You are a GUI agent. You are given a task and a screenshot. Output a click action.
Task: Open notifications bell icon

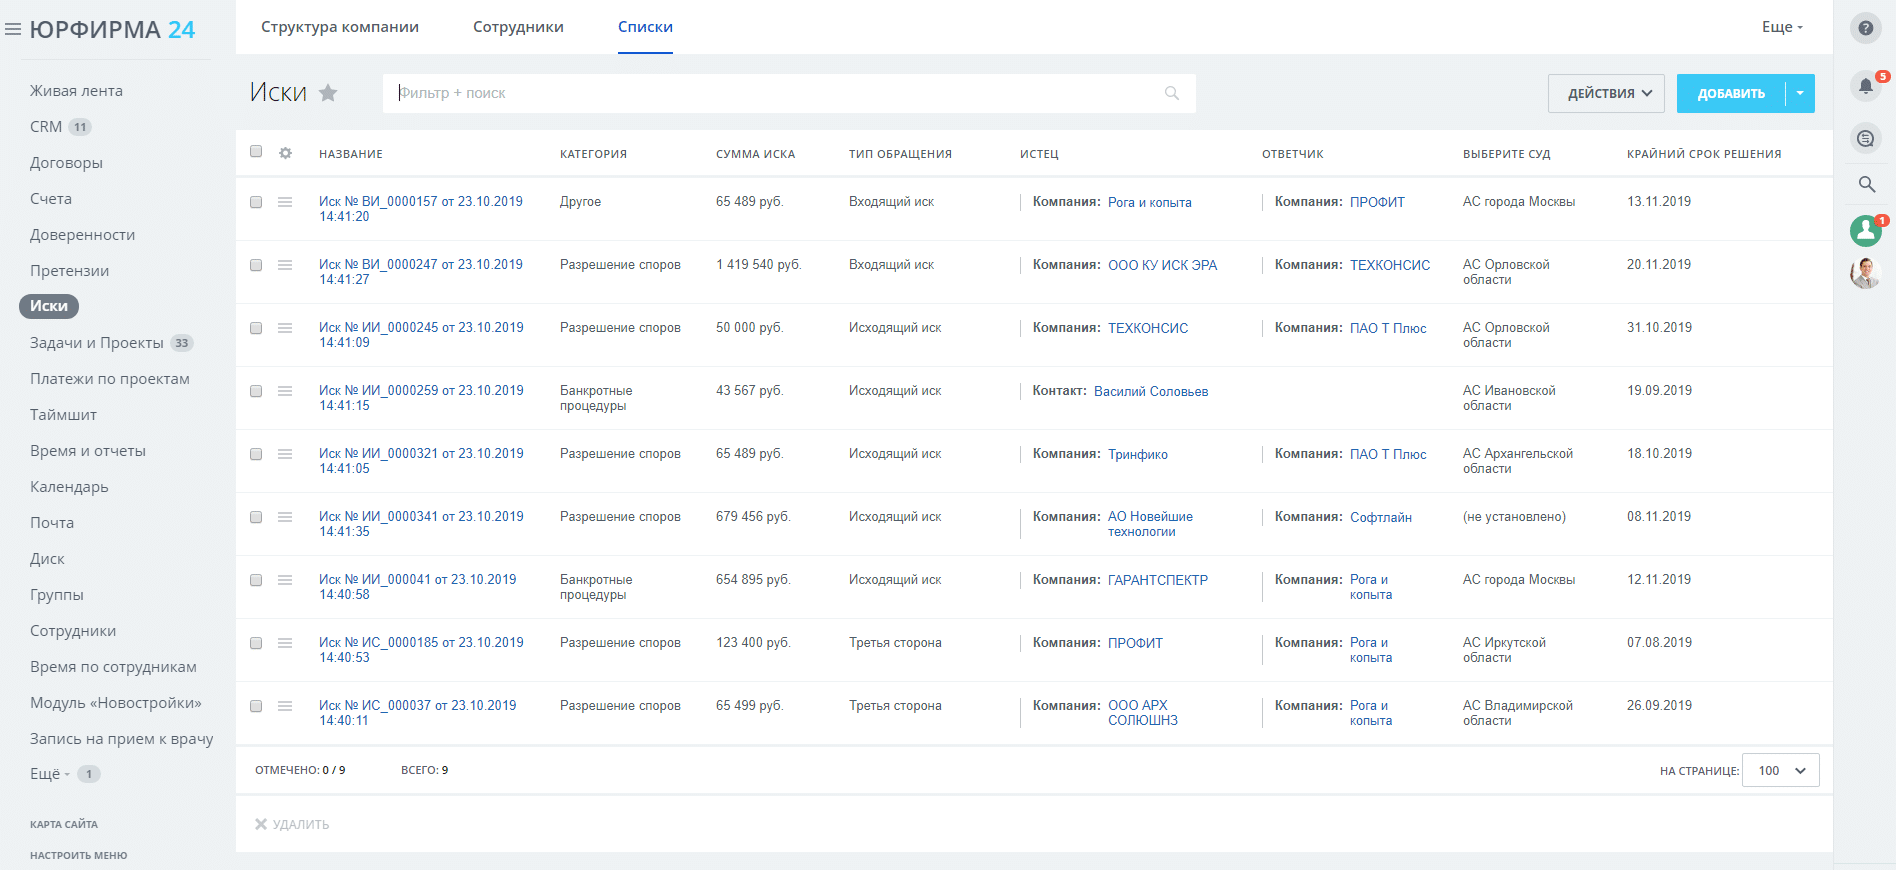click(x=1865, y=86)
